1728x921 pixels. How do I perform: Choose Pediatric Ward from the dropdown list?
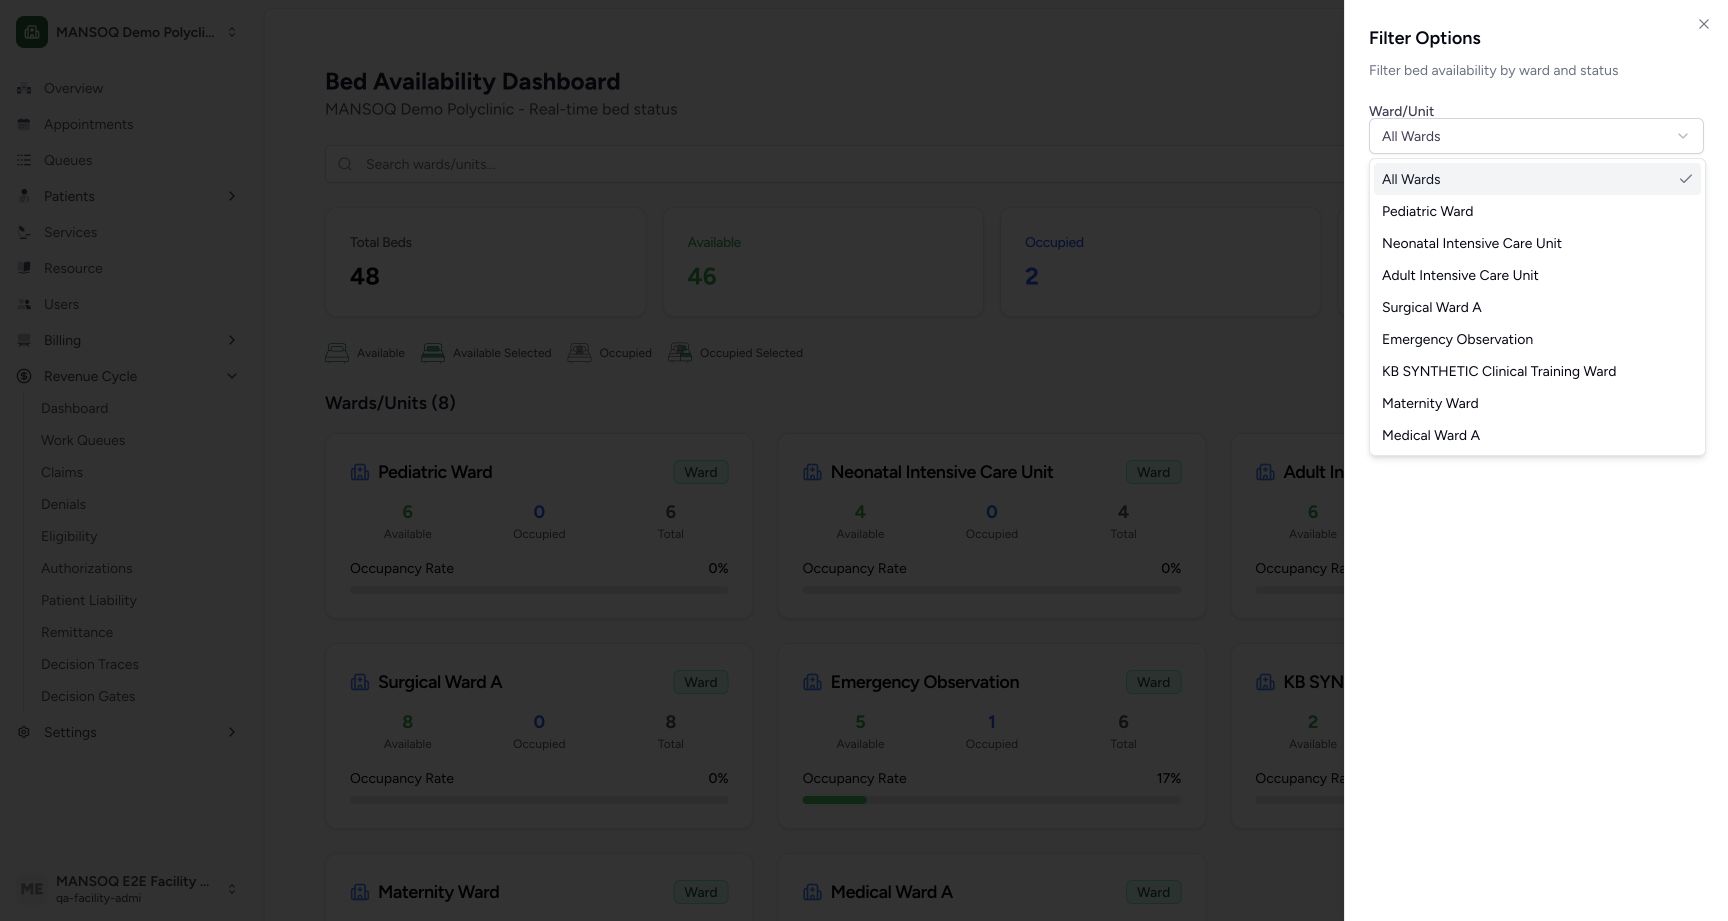(1537, 211)
